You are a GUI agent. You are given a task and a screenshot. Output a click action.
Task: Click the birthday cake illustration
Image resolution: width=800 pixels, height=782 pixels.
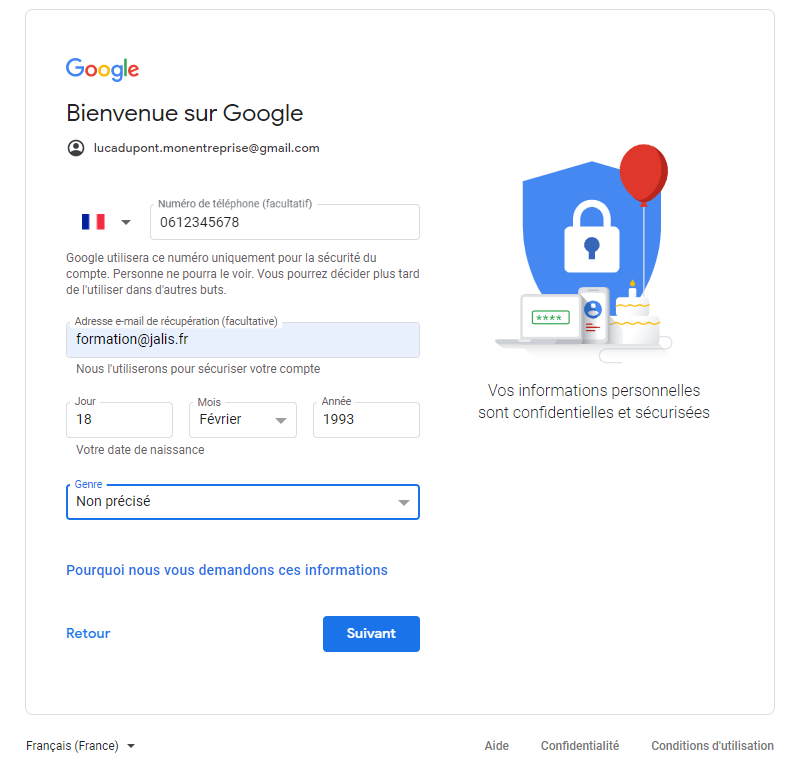[x=635, y=318]
